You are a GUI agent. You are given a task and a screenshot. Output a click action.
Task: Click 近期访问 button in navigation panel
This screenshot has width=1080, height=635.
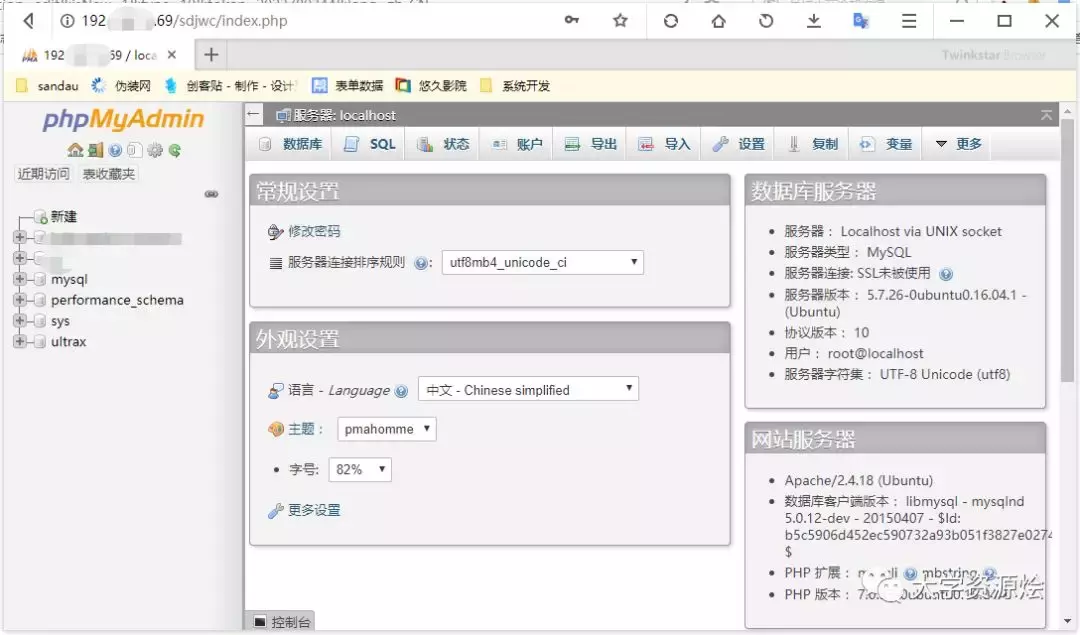43,174
